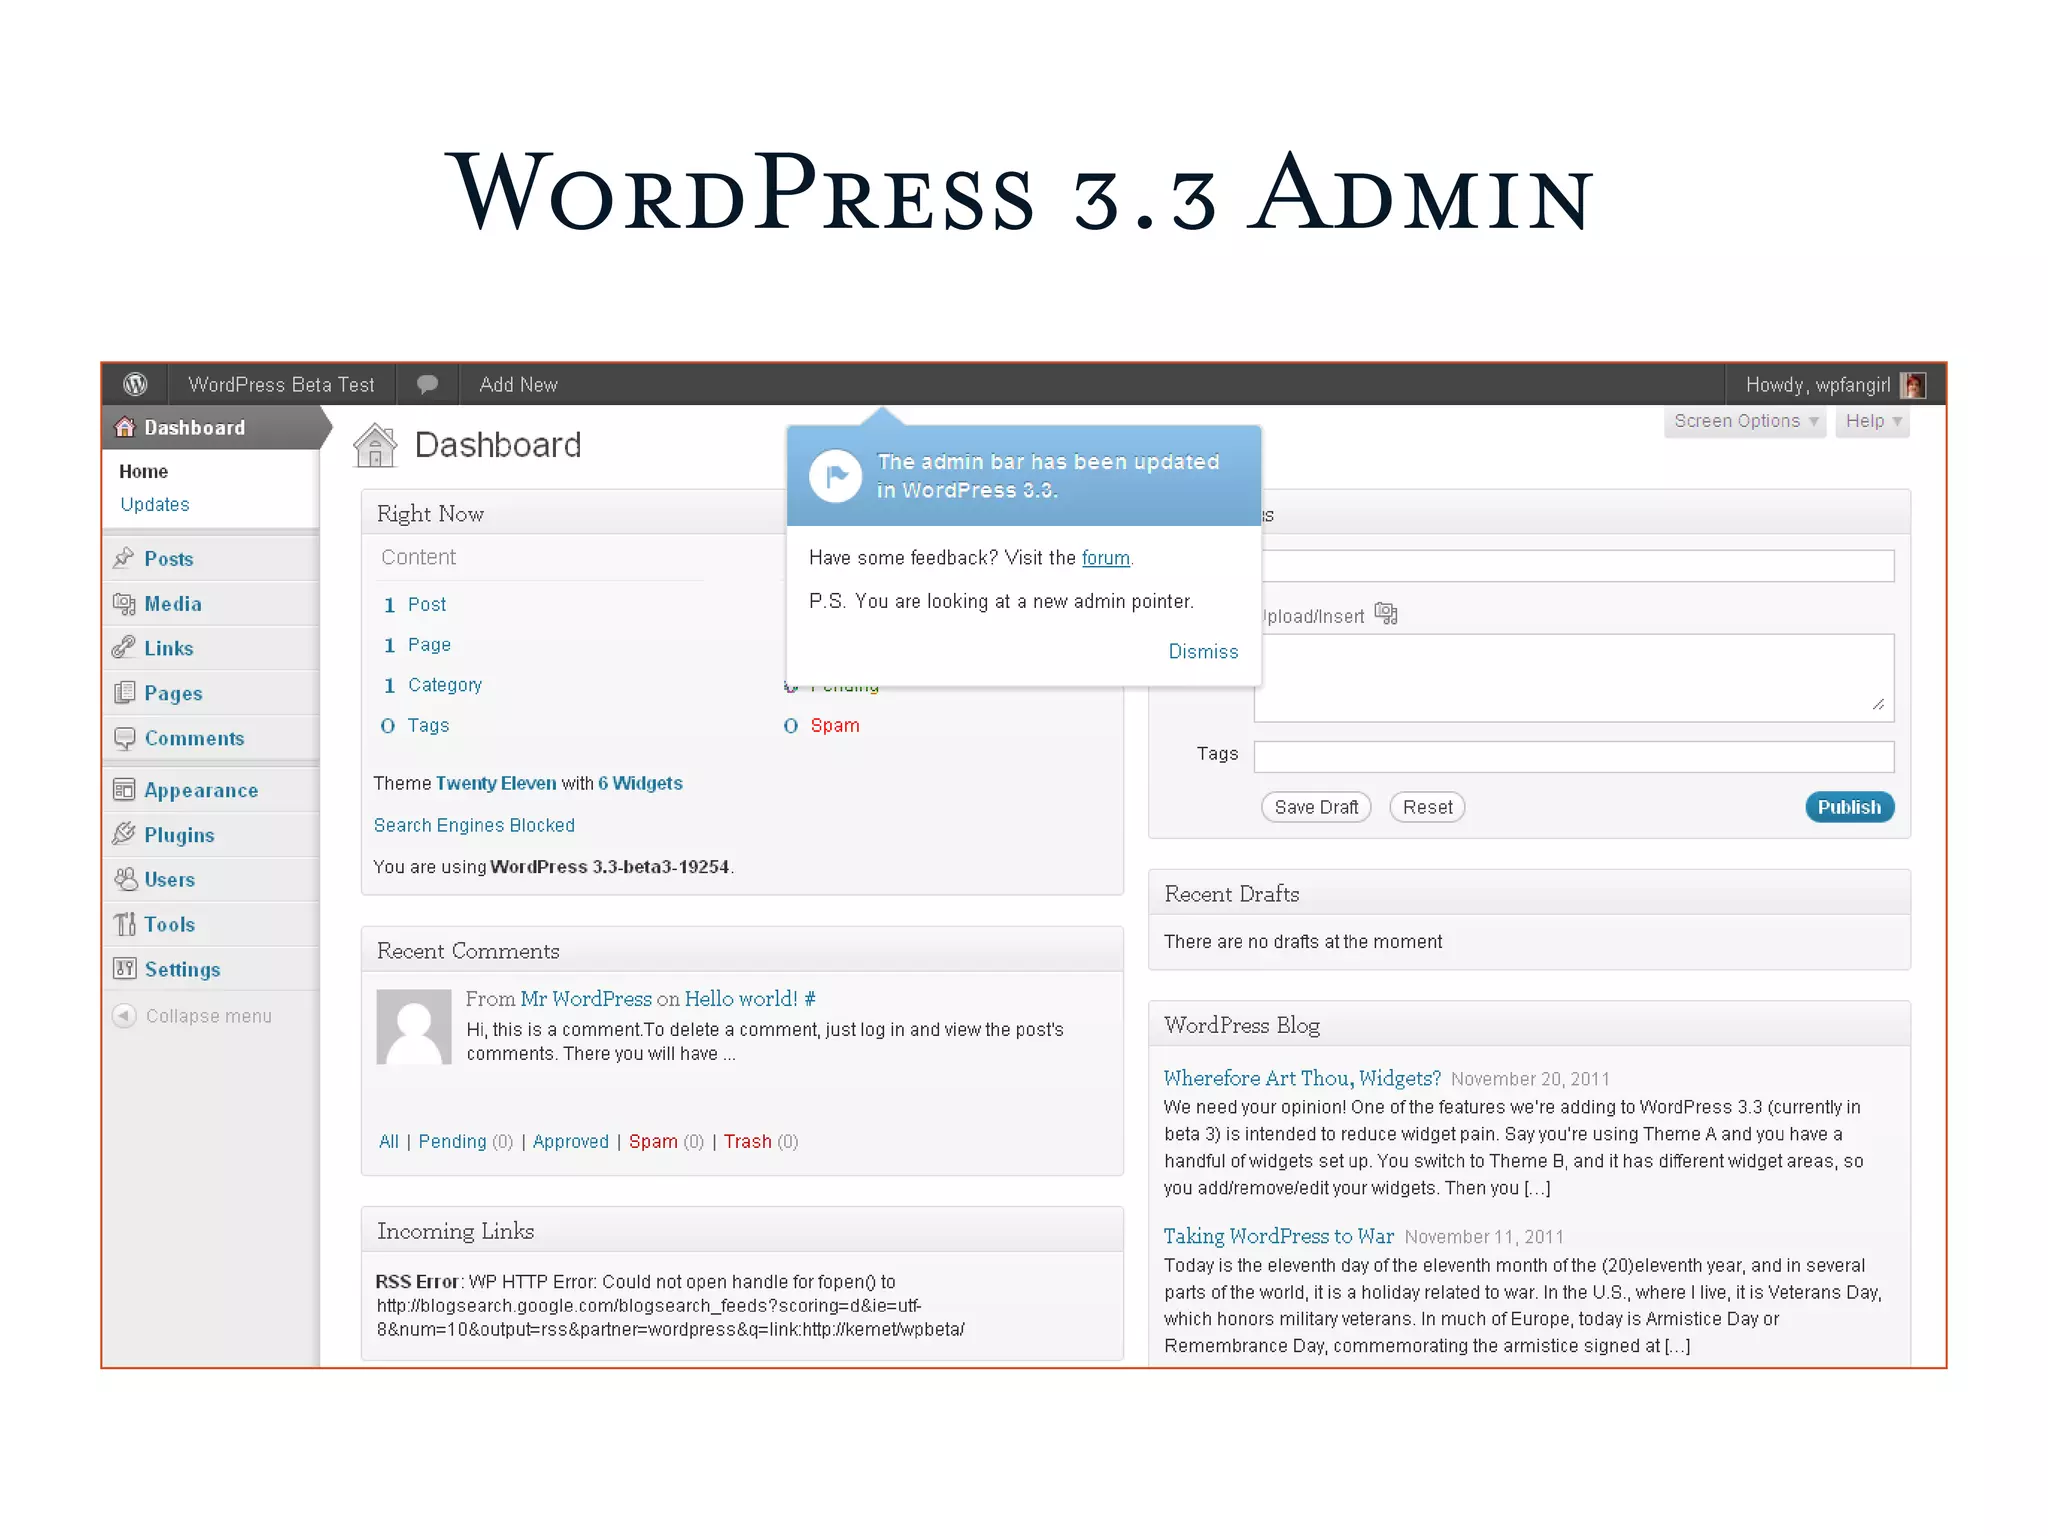Select Home under Dashboard menu
The width and height of the screenshot is (2048, 1536).
[x=143, y=471]
